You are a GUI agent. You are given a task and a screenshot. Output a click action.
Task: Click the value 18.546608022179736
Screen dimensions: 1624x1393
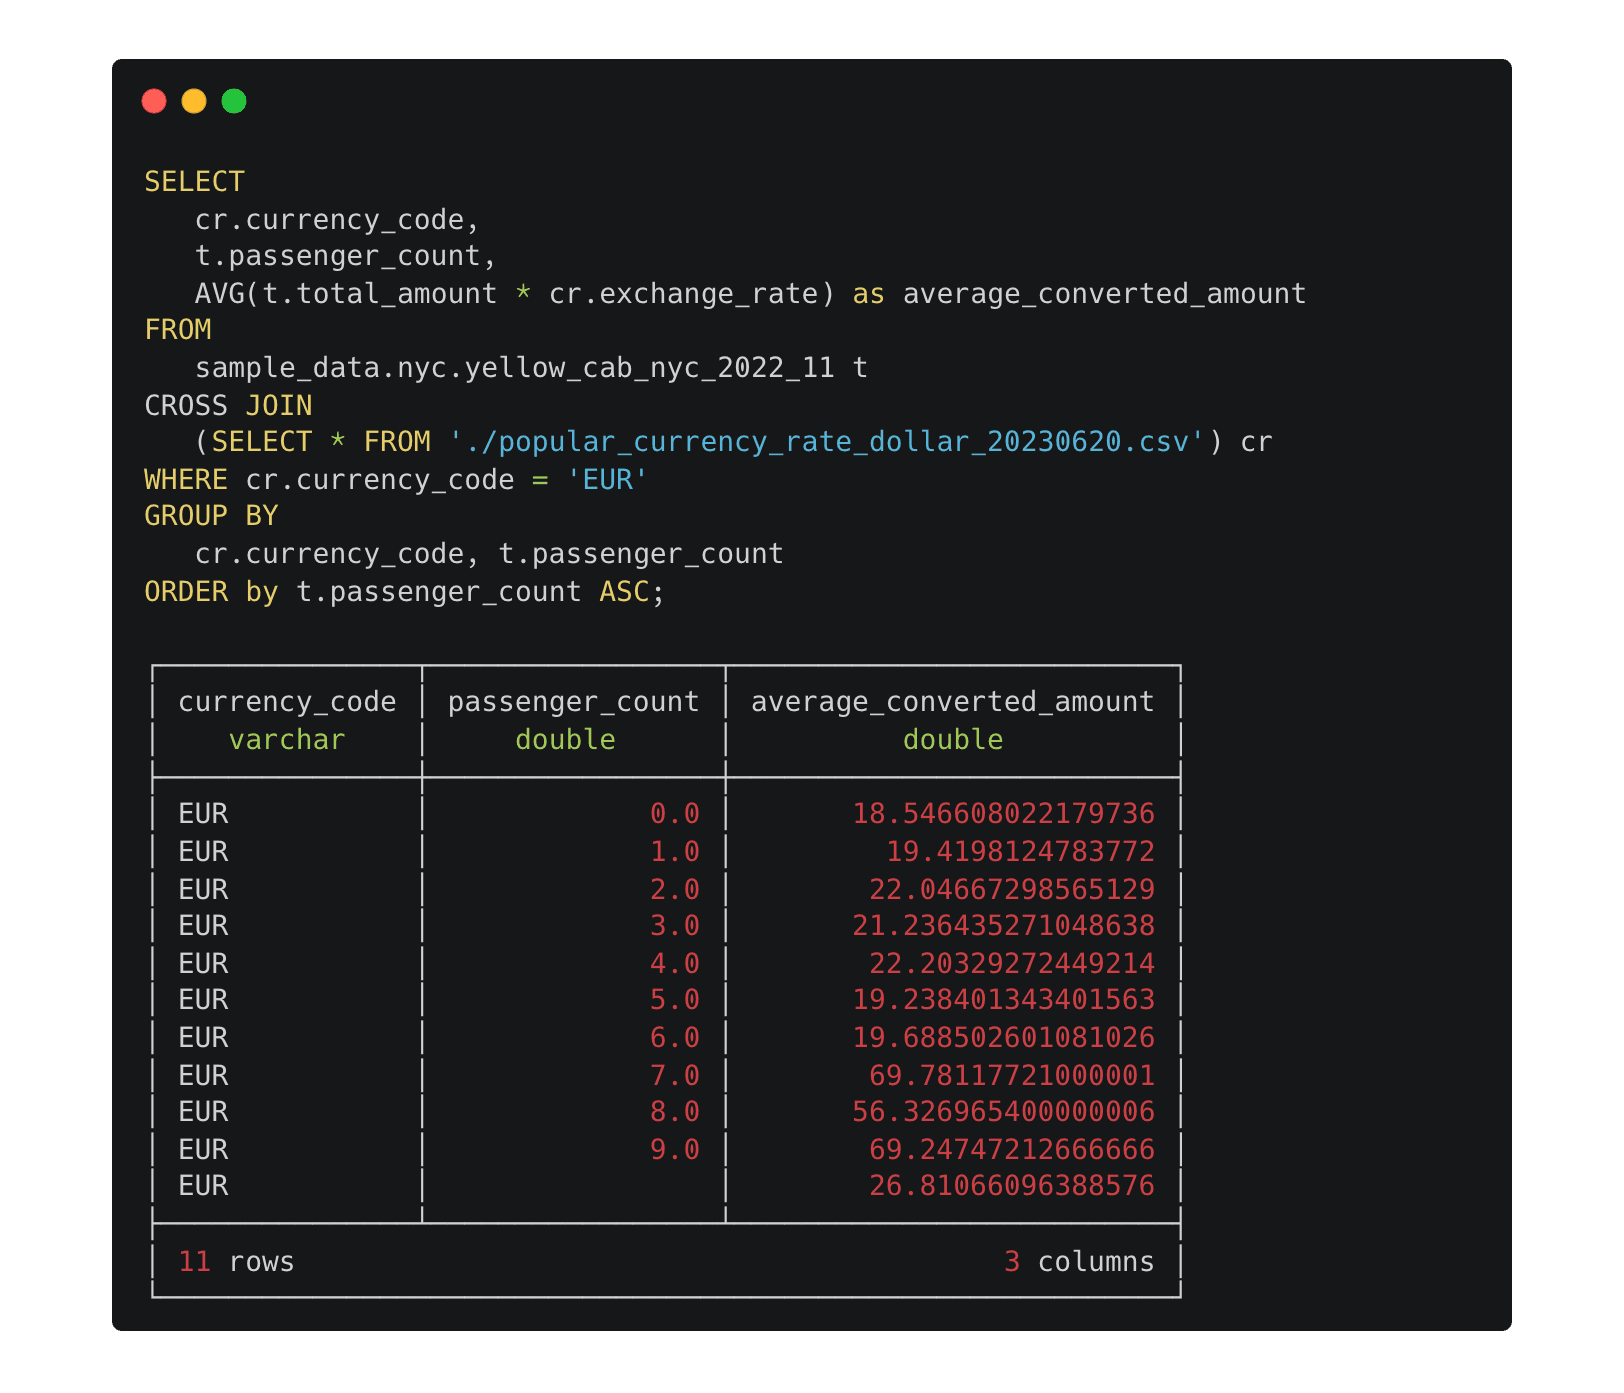(x=1003, y=814)
